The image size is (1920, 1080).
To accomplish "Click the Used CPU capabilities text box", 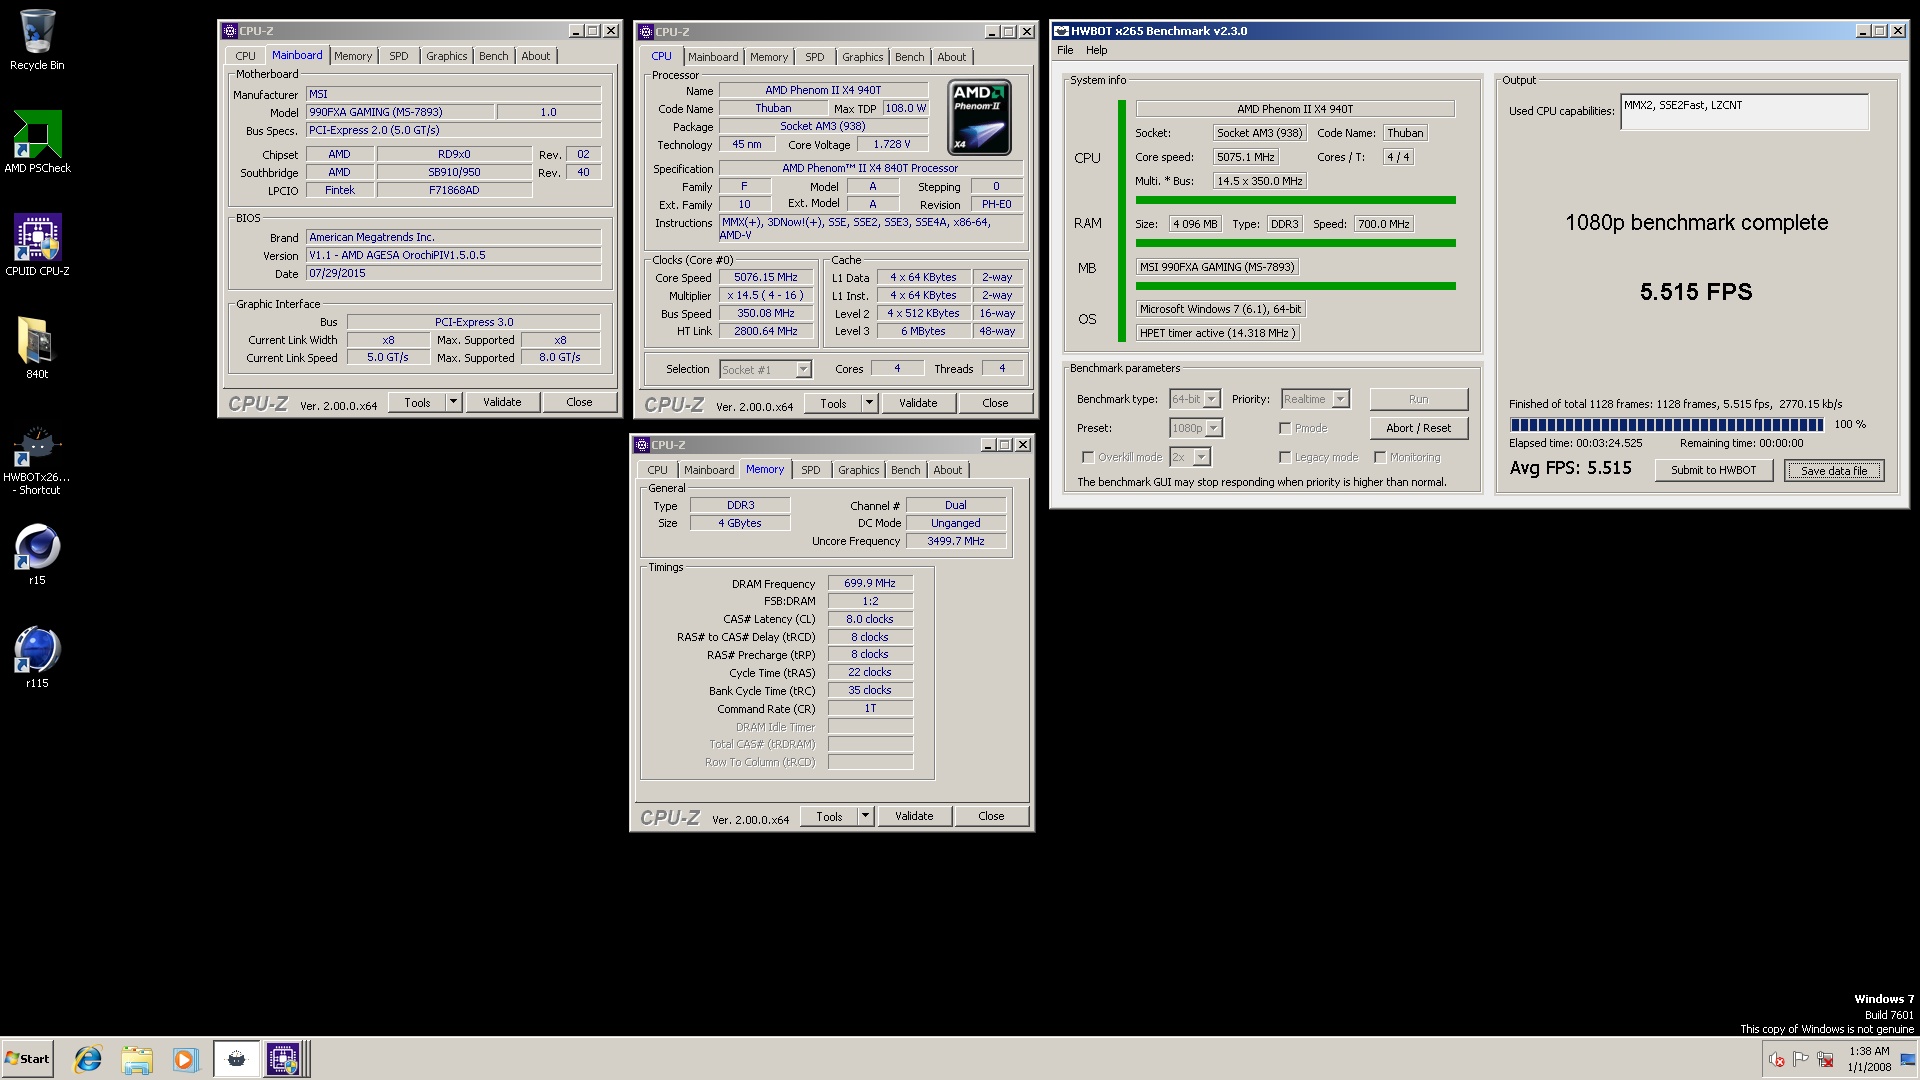I will point(1744,112).
